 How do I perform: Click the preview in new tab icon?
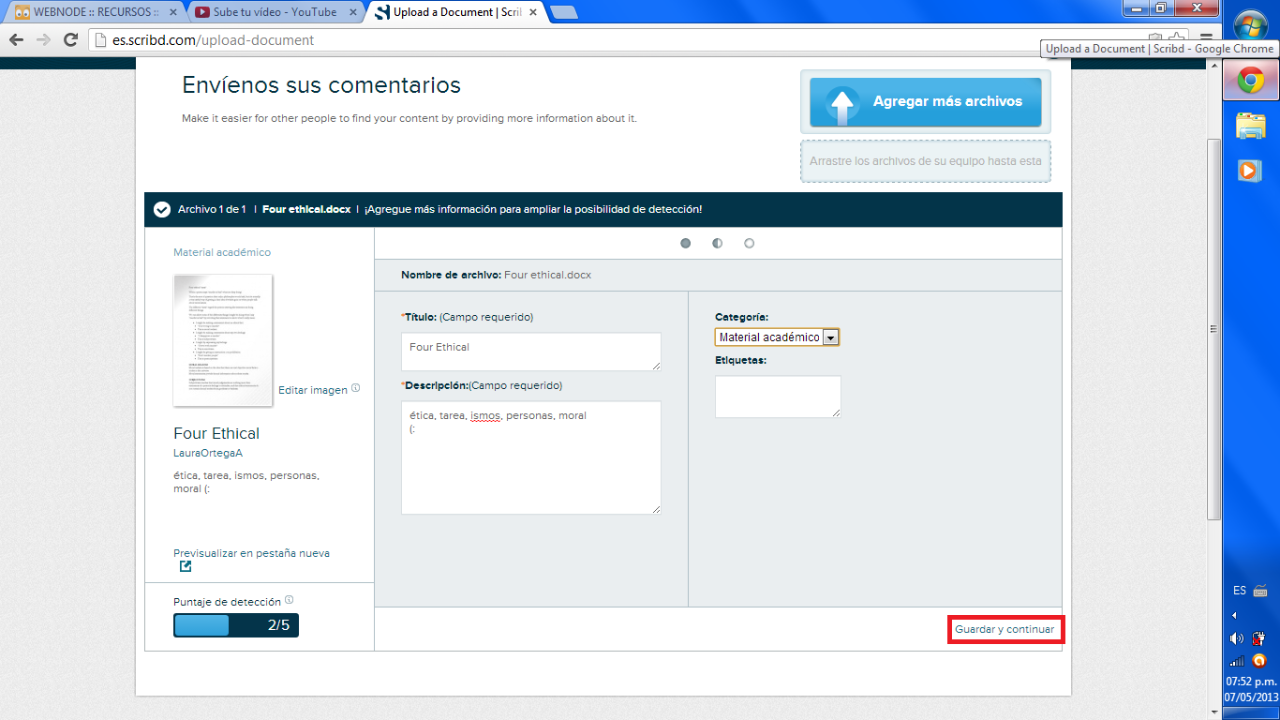click(185, 567)
